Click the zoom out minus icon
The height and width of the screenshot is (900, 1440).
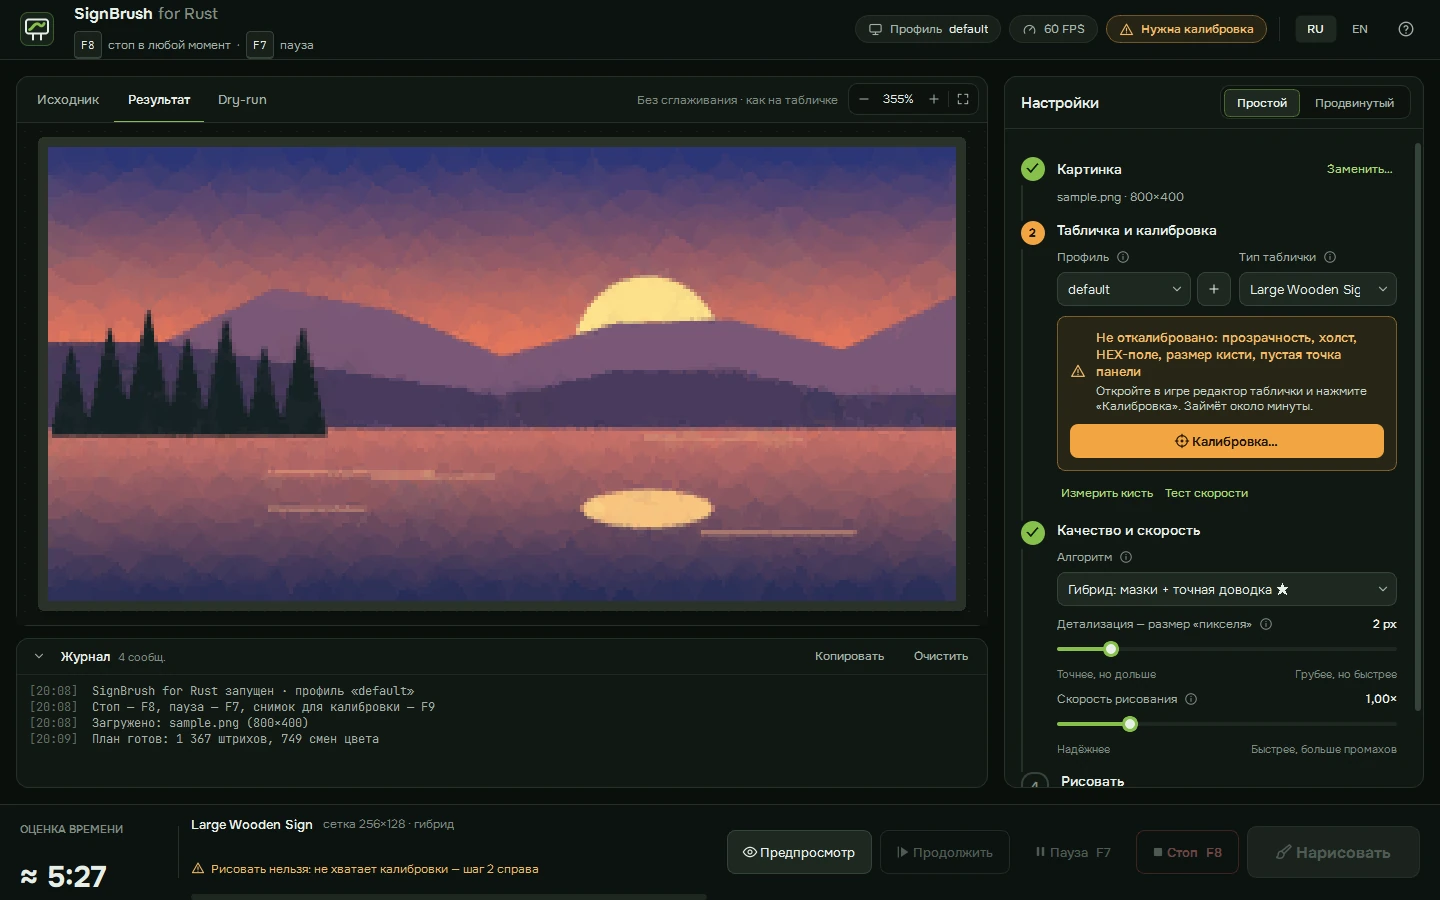point(864,99)
